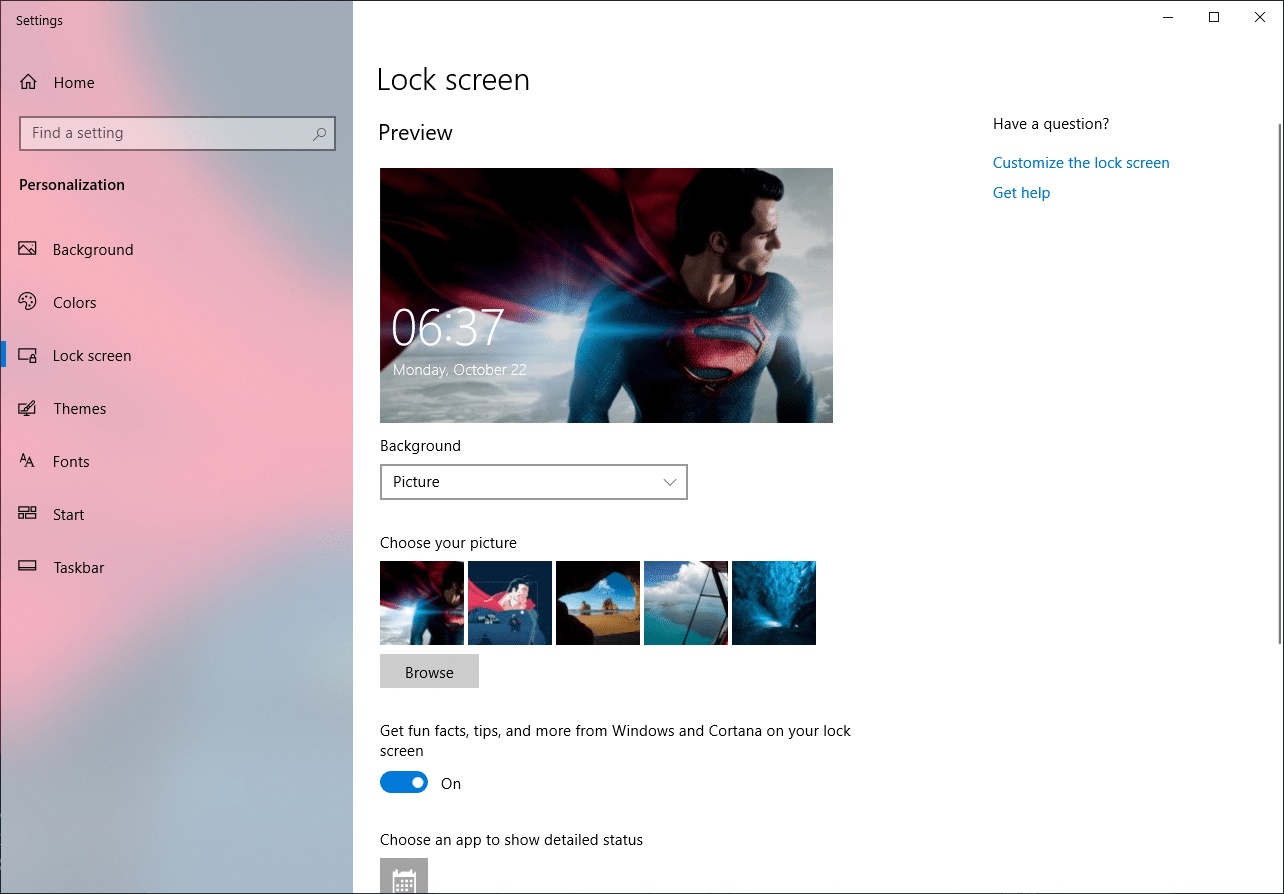
Task: Open the Background dropdown showing Picture
Action: click(533, 482)
